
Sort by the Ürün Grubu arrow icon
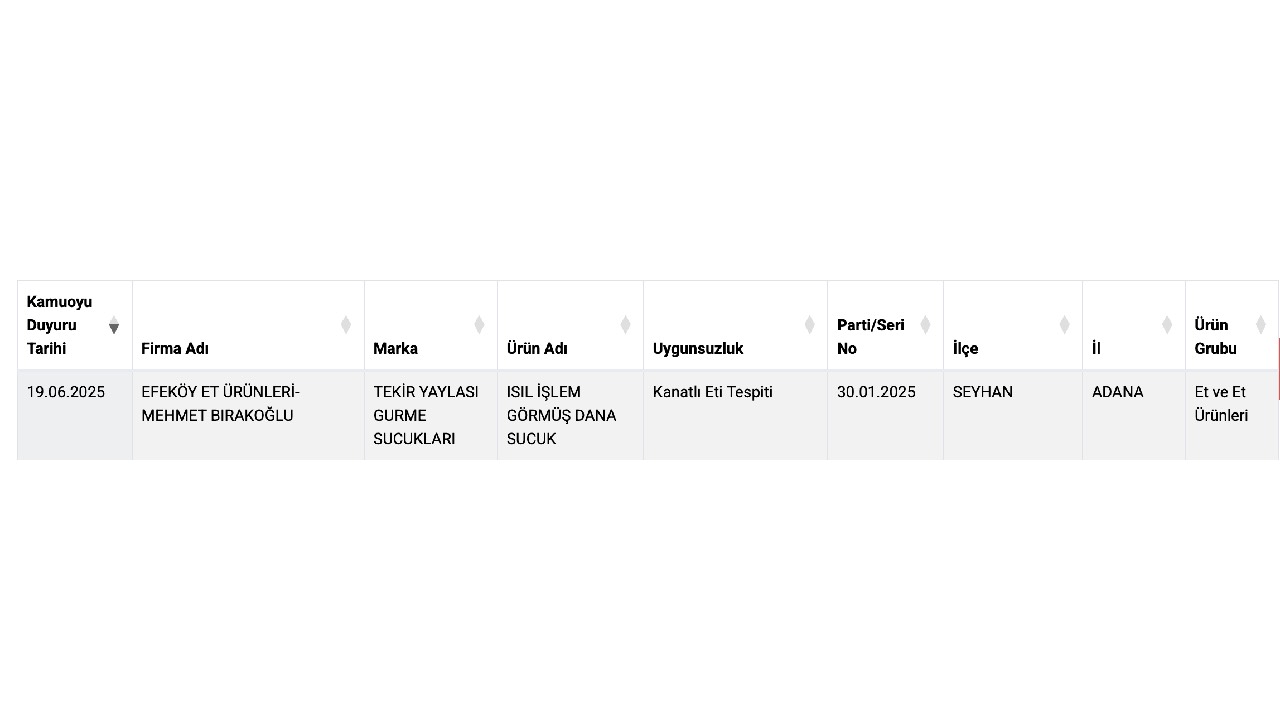(1260, 325)
